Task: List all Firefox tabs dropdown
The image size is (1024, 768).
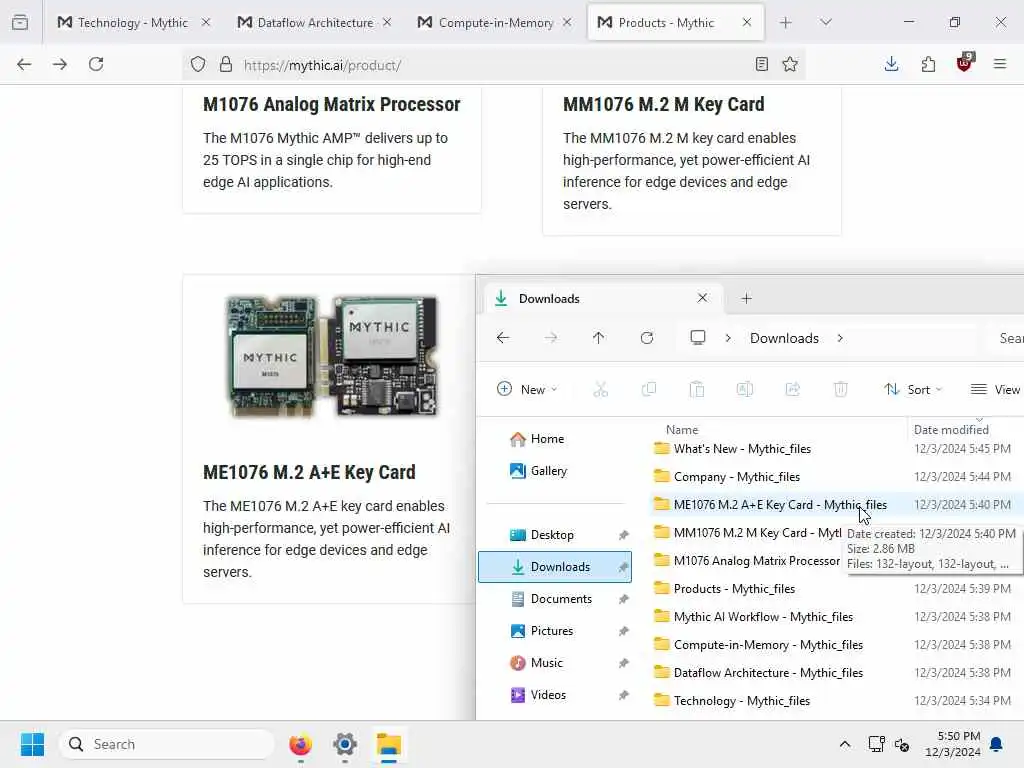Action: point(826,23)
